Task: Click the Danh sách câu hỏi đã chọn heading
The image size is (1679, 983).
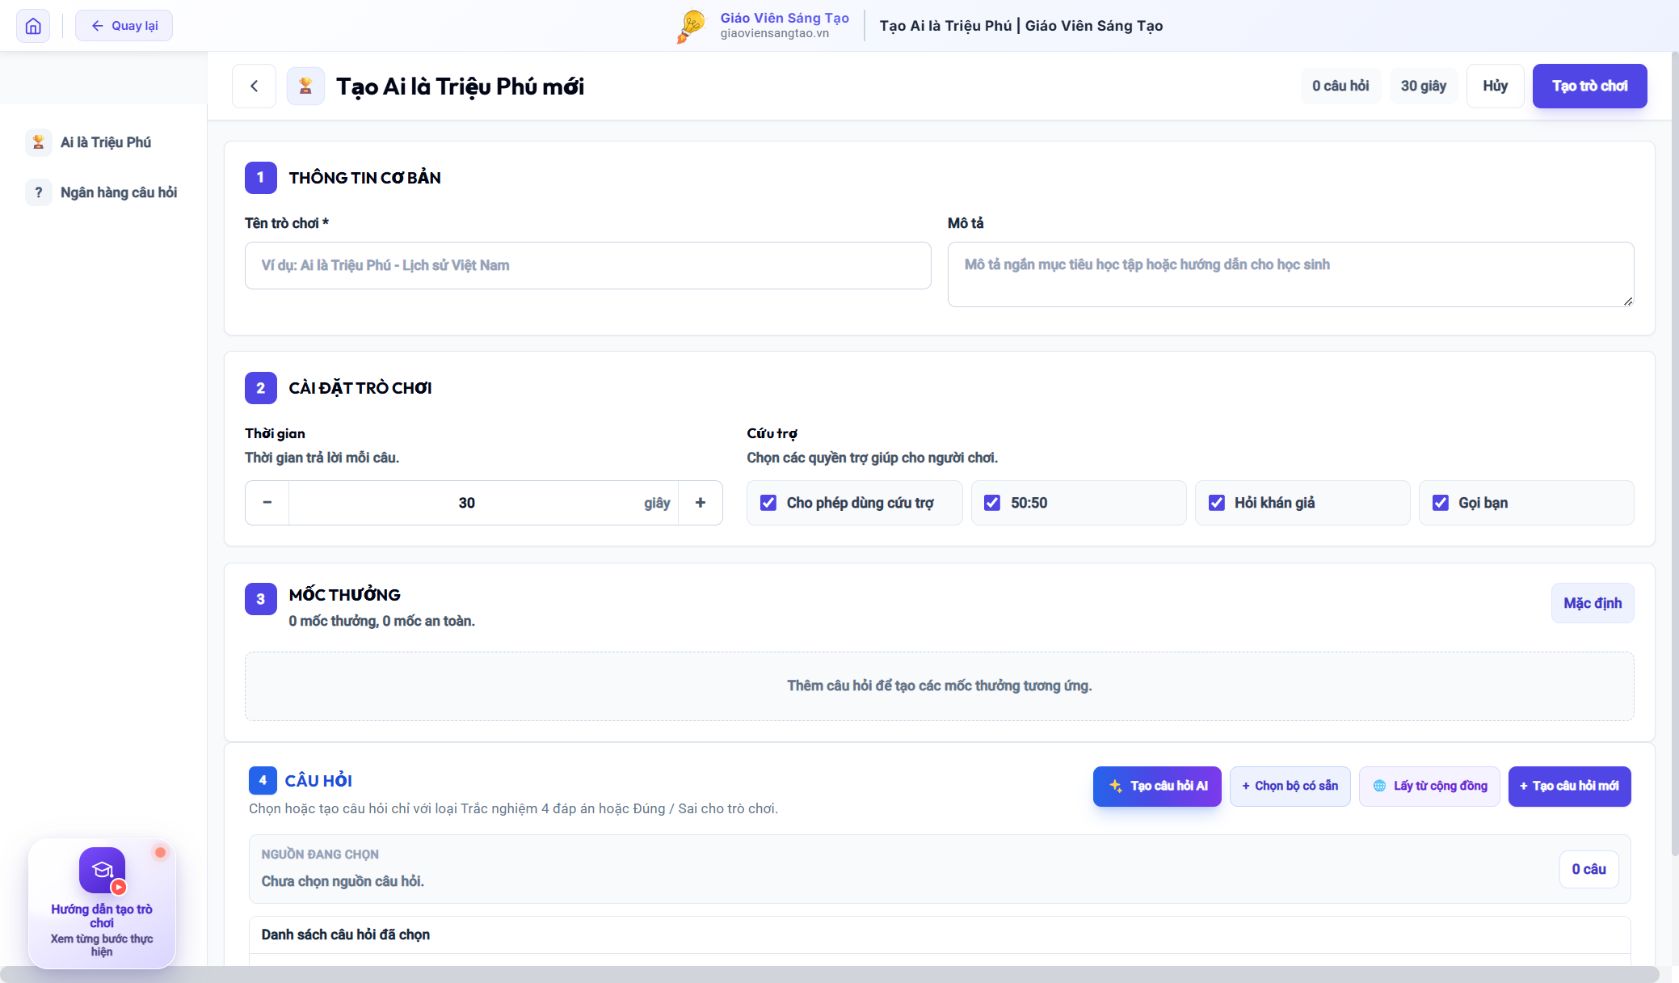Action: coord(346,934)
